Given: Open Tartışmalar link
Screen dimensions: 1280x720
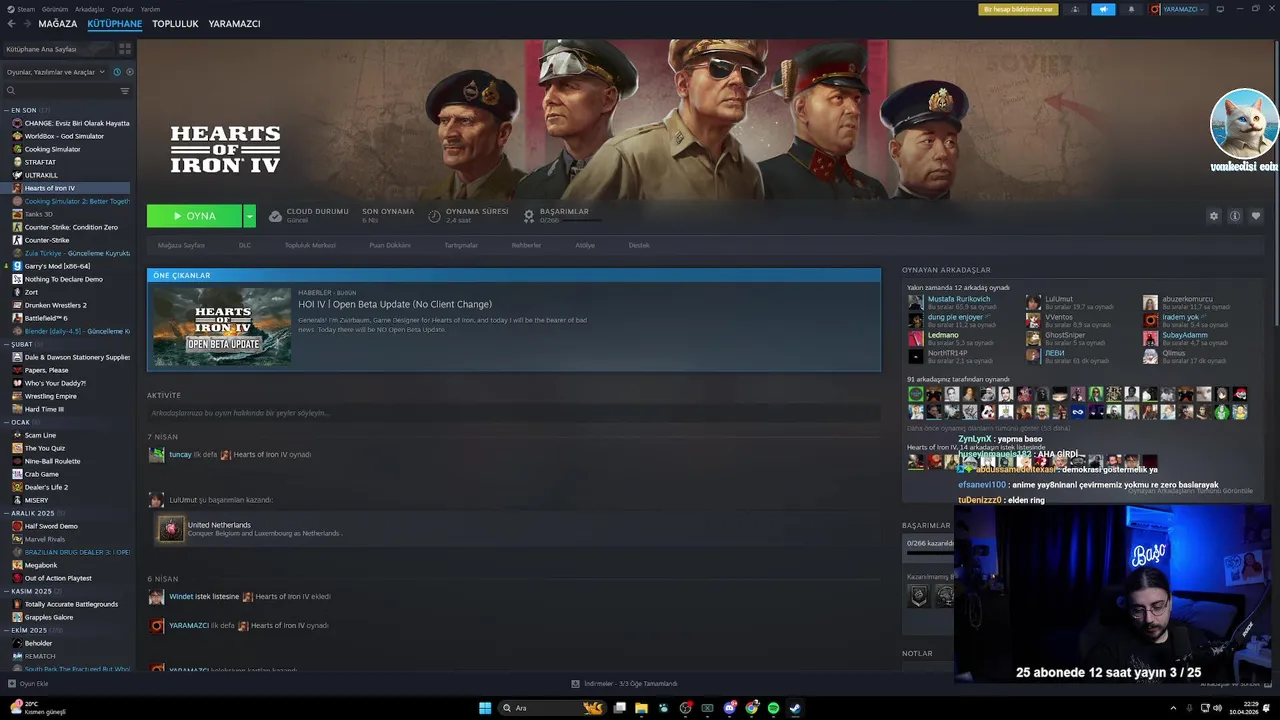Looking at the screenshot, I should coord(461,245).
